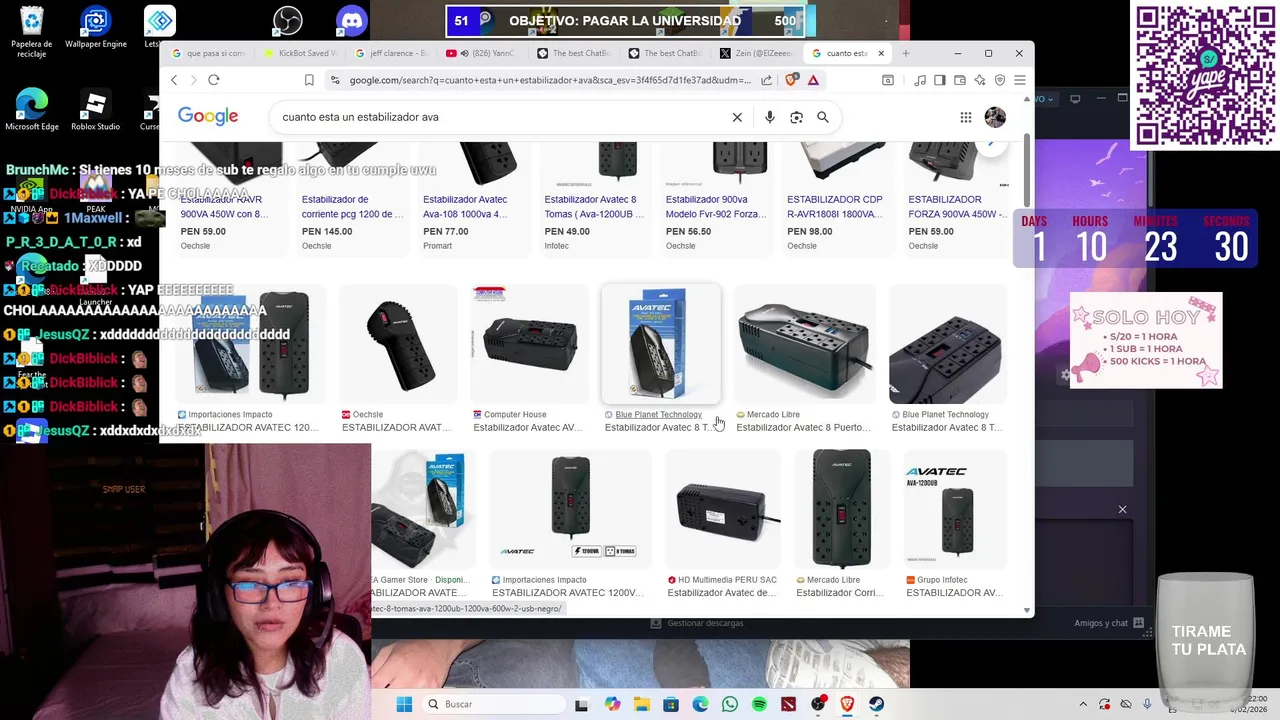Open Spotify from the taskbar

pos(759,704)
